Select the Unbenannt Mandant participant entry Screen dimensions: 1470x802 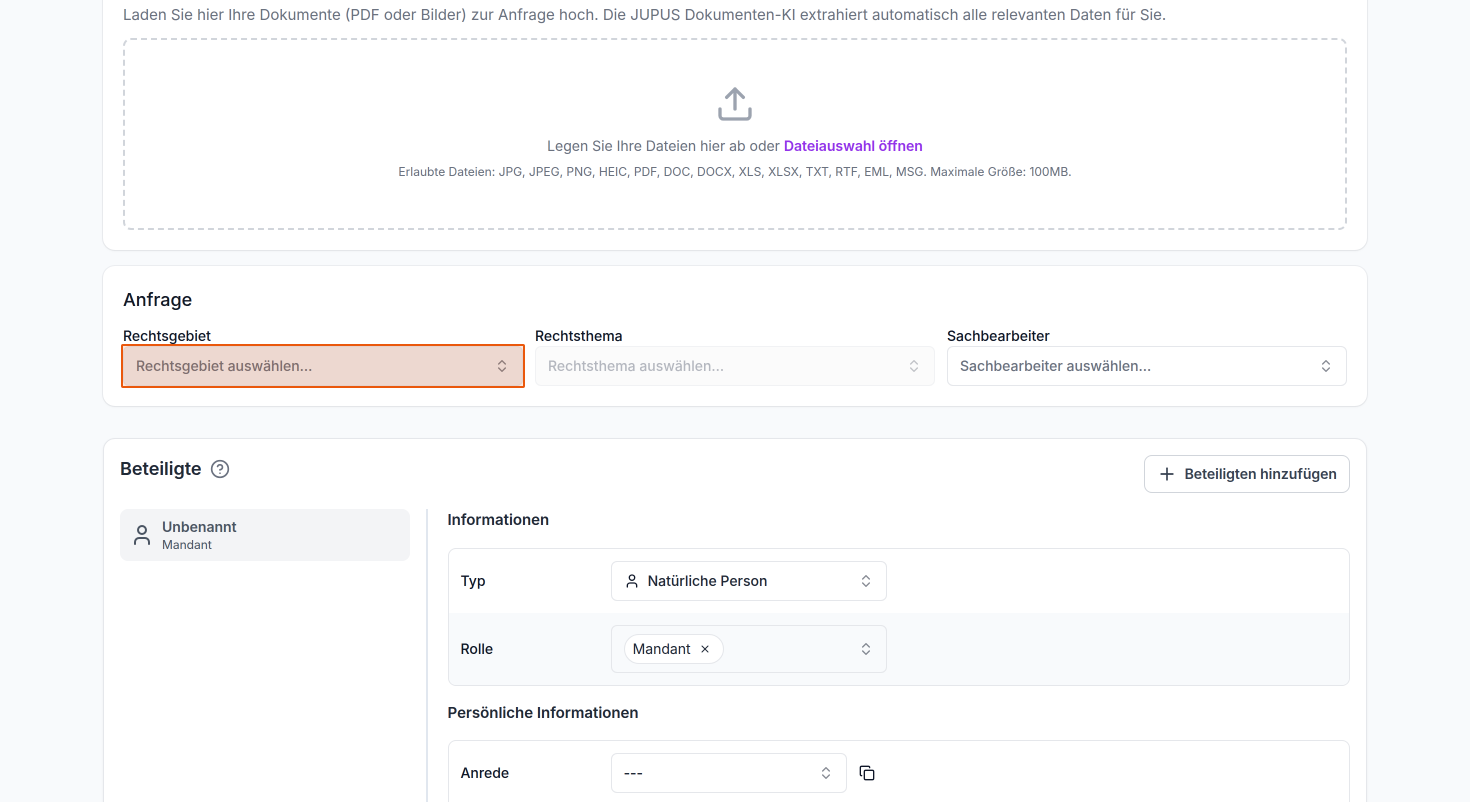tap(265, 535)
